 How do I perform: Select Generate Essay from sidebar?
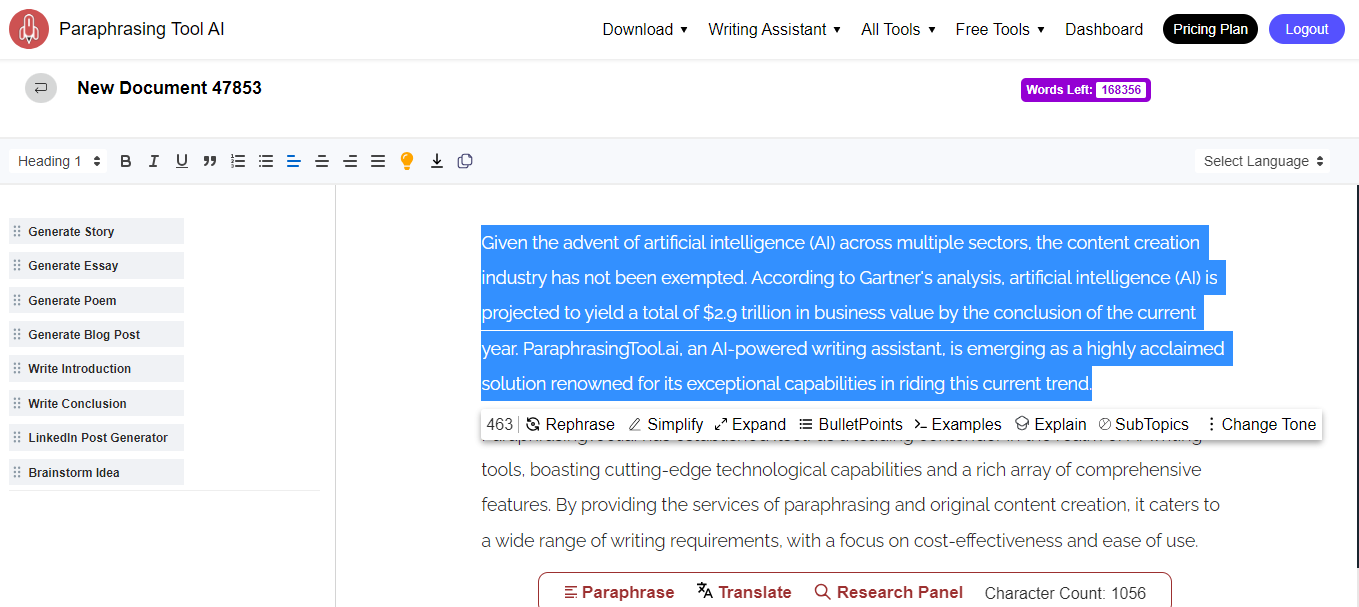pyautogui.click(x=96, y=265)
